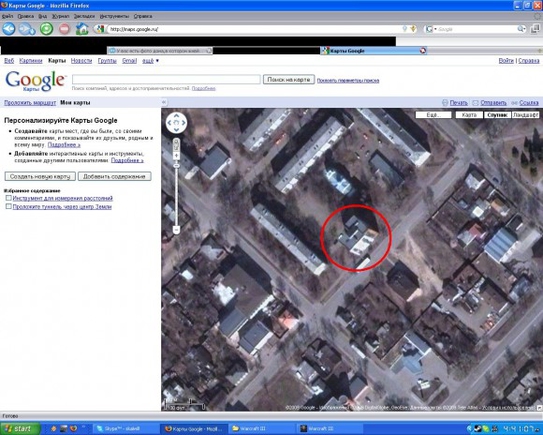Click the Поиск на карте button
The height and width of the screenshot is (435, 543).
pyautogui.click(x=288, y=80)
